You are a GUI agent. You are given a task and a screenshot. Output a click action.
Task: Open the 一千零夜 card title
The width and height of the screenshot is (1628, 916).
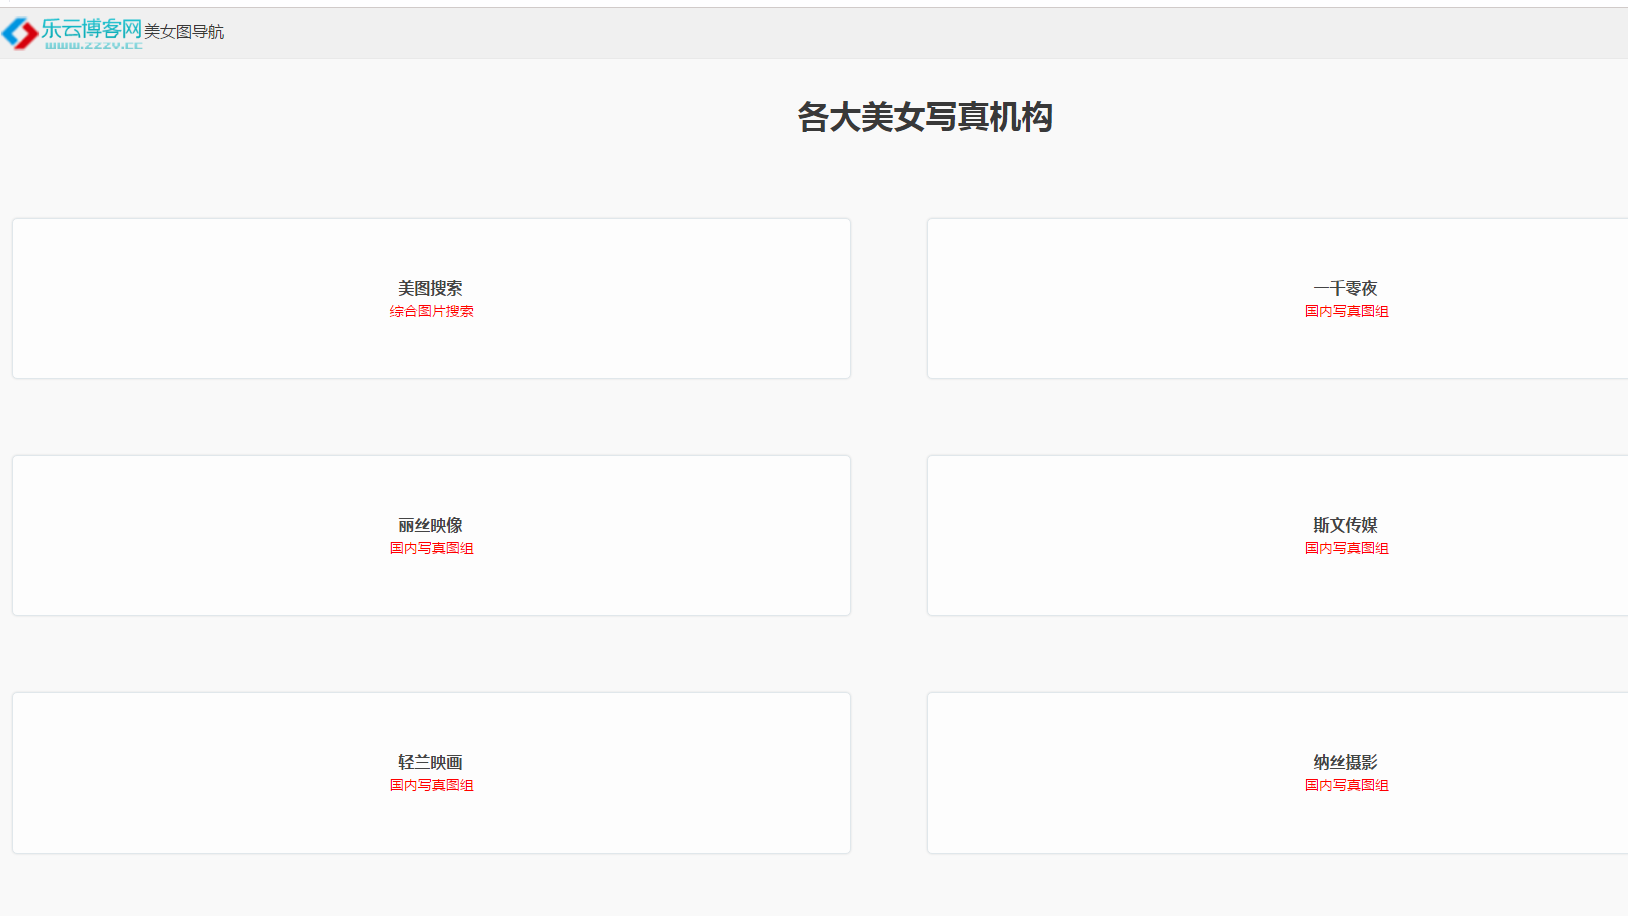1345,288
